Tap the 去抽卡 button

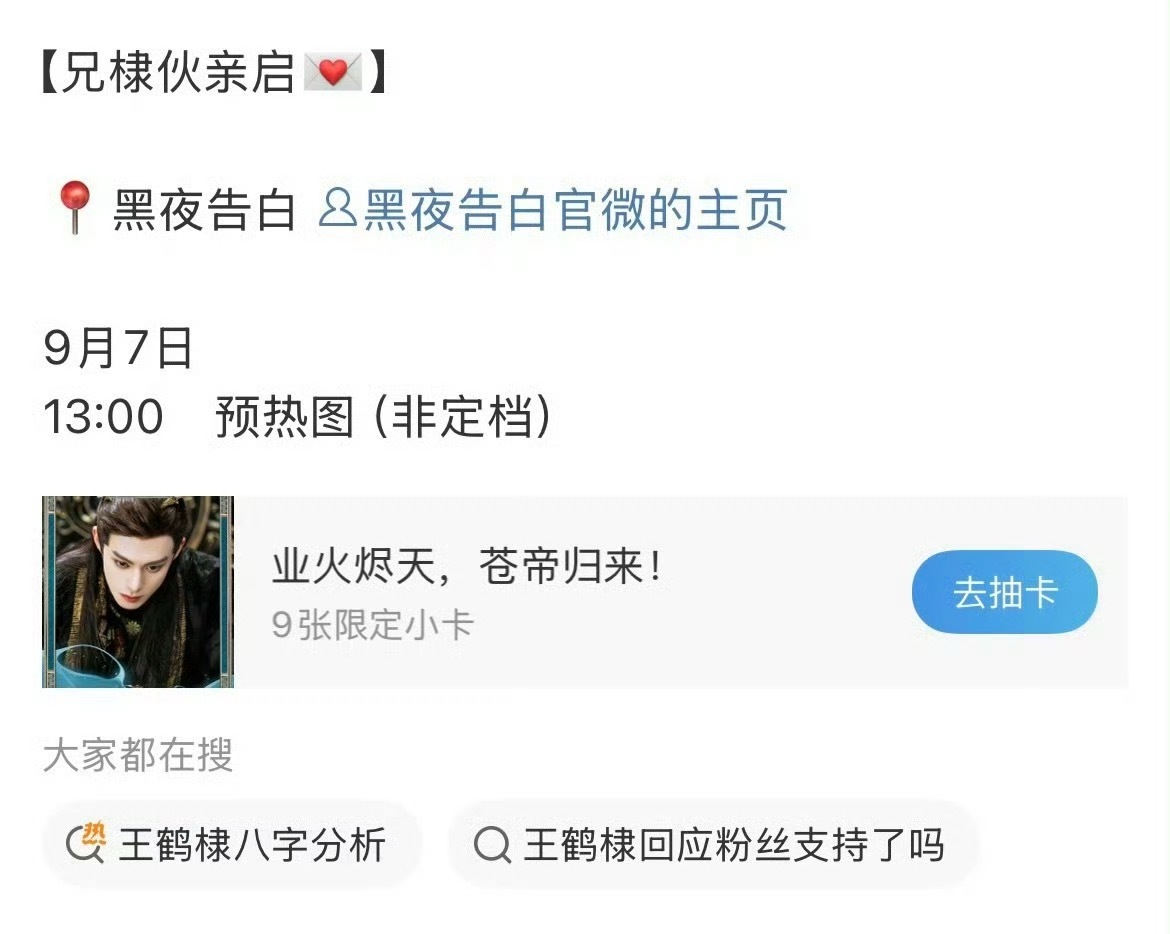pos(1004,592)
